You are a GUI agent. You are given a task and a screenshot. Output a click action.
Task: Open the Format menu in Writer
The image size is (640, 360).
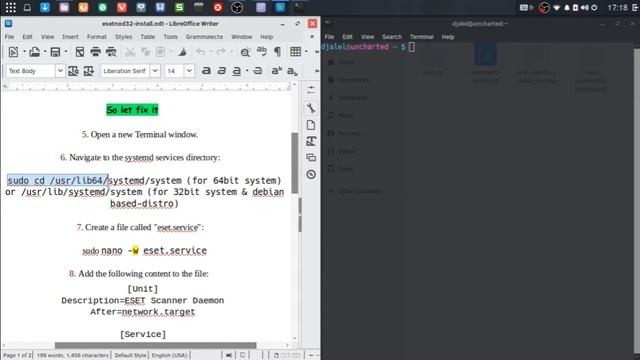(x=97, y=37)
